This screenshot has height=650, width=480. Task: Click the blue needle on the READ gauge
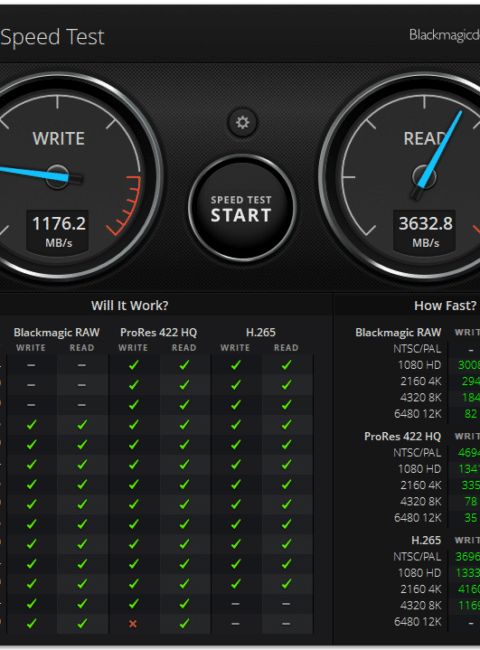[x=440, y=149]
